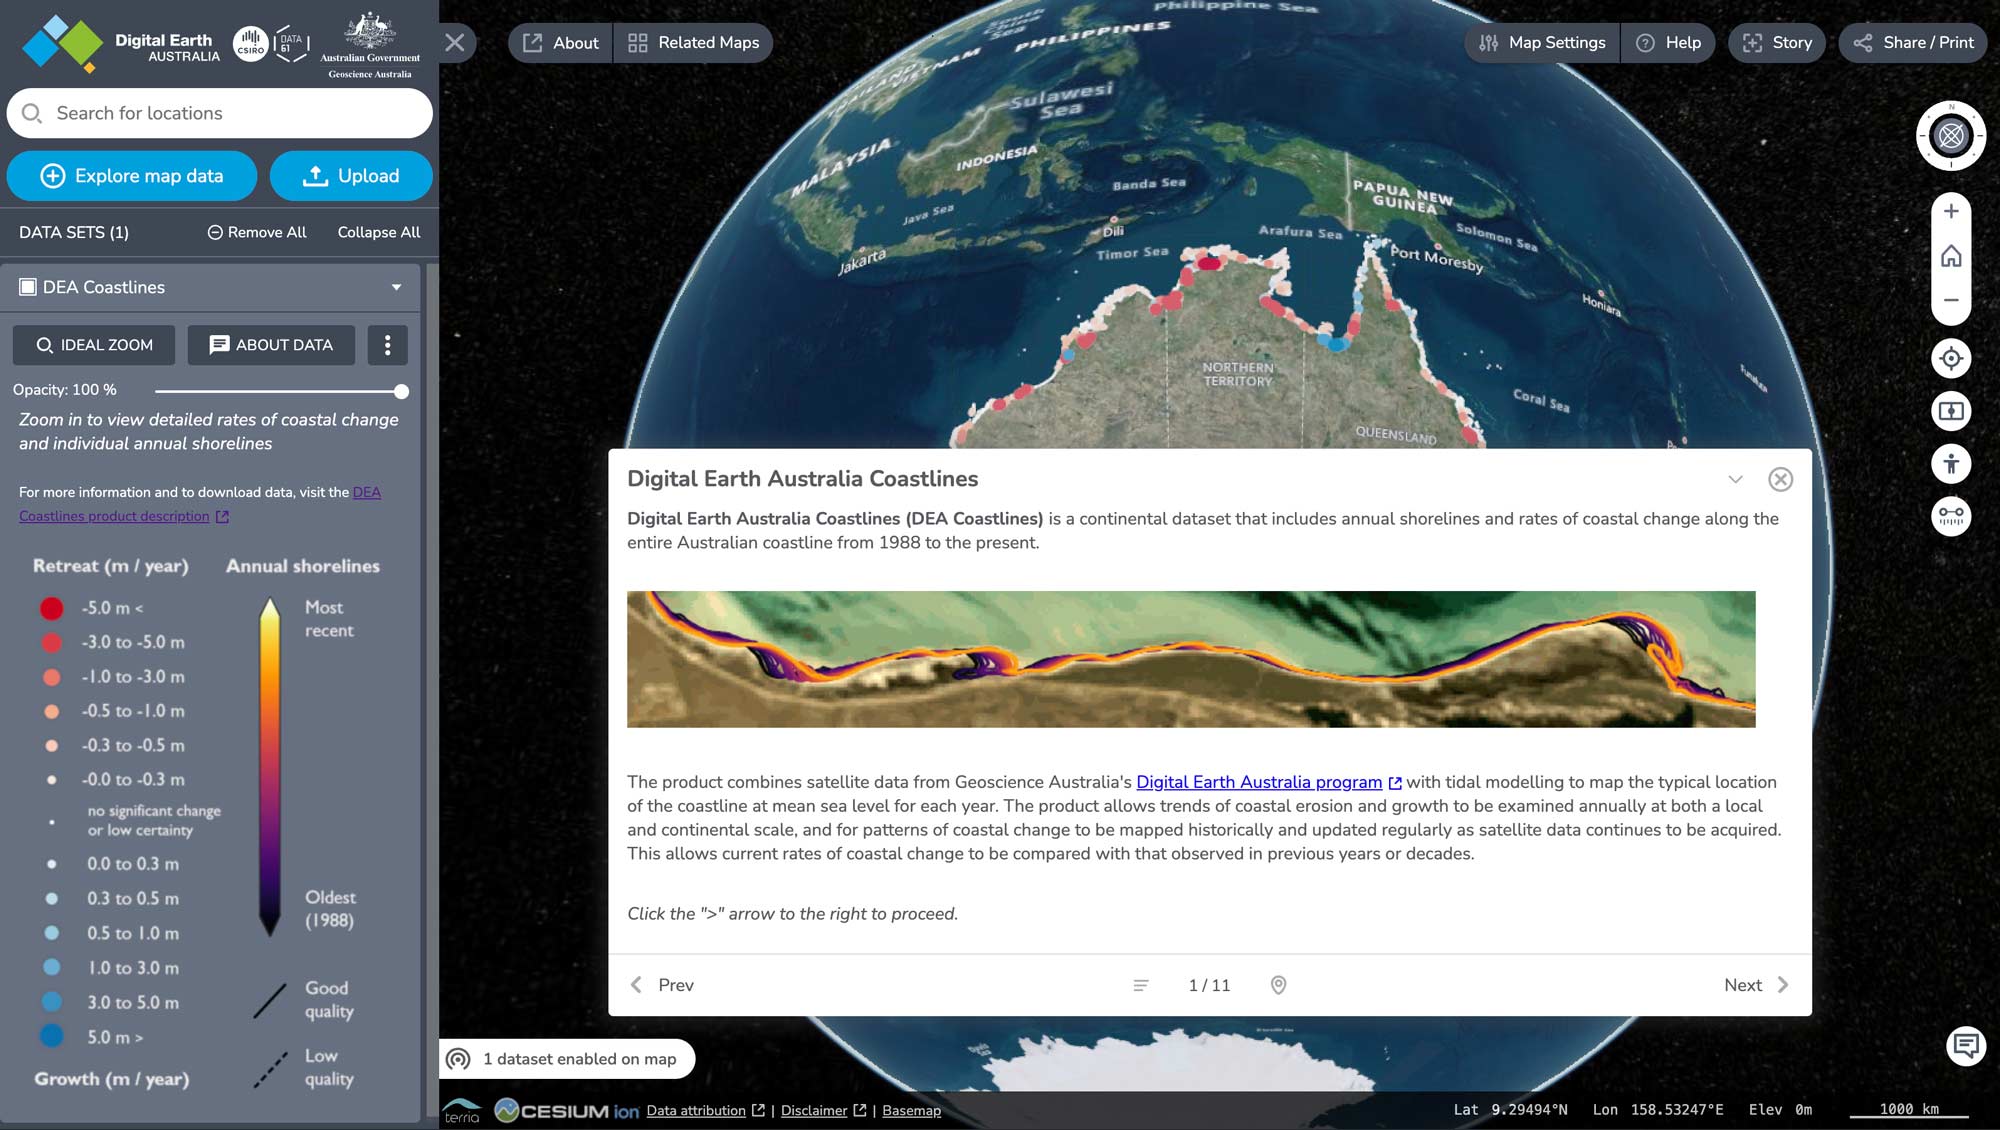Click the Explore map data button

point(131,176)
